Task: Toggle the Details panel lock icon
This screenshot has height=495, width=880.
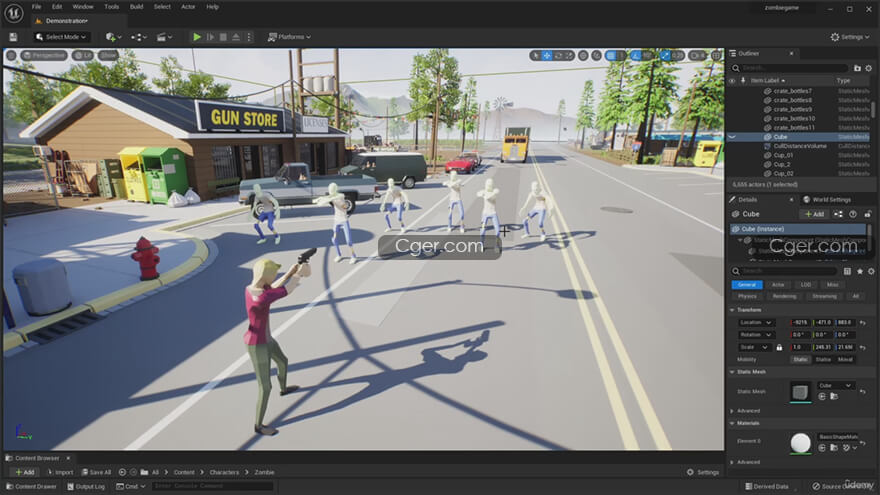Action: 868,214
